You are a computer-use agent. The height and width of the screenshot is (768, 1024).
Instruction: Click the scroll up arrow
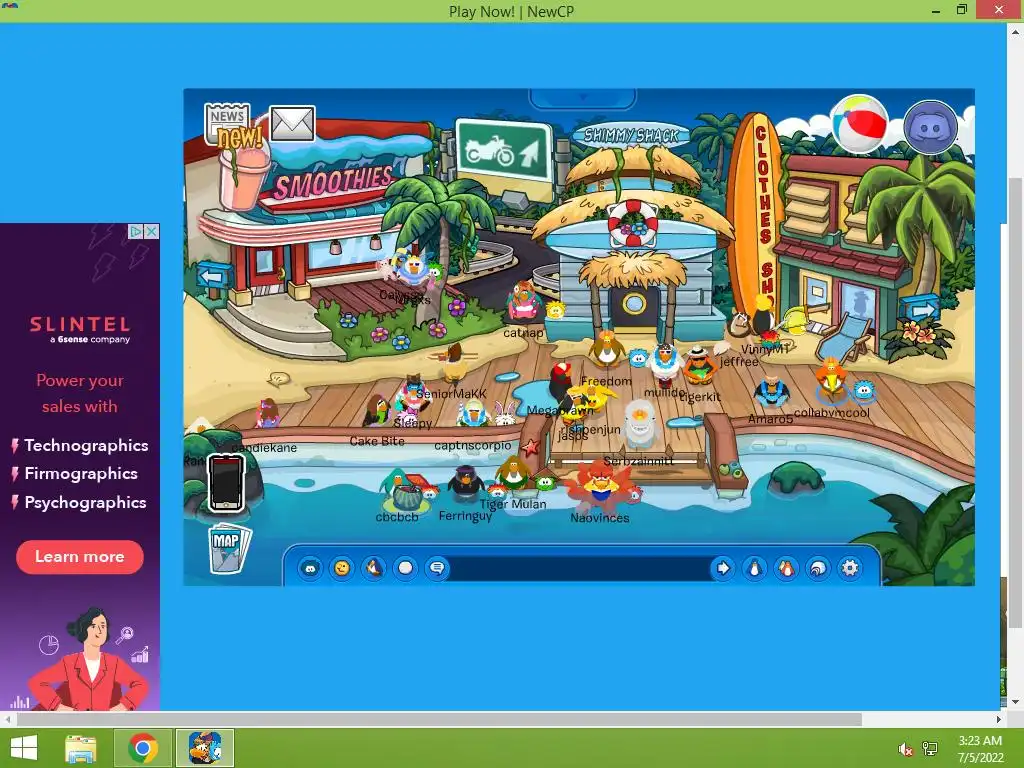point(1016,31)
